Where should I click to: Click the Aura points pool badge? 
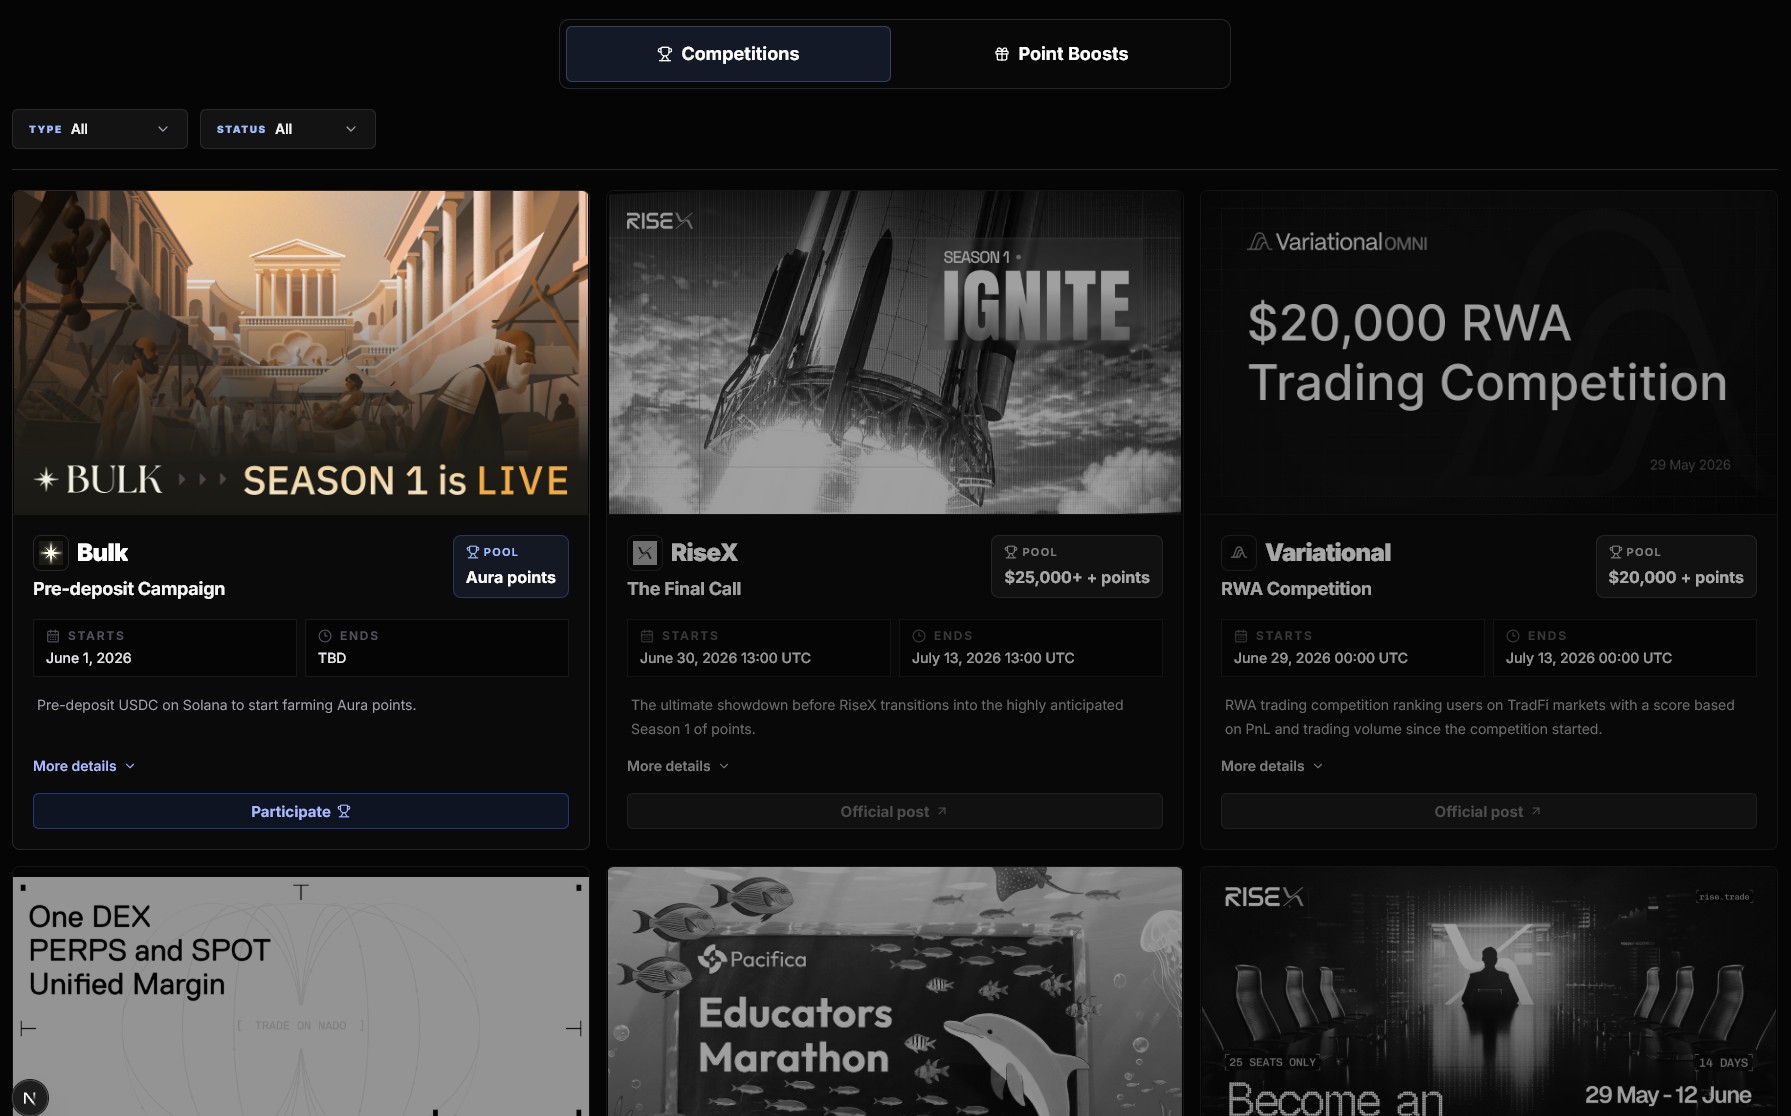pyautogui.click(x=511, y=566)
